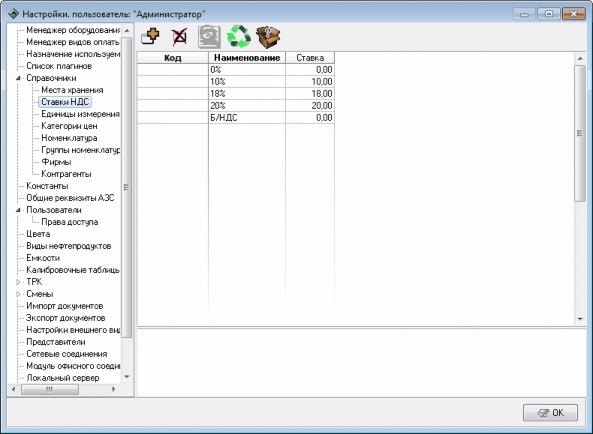The height and width of the screenshot is (434, 593).
Task: Collapse the Справочники tree node
Action: pyautogui.click(x=18, y=78)
